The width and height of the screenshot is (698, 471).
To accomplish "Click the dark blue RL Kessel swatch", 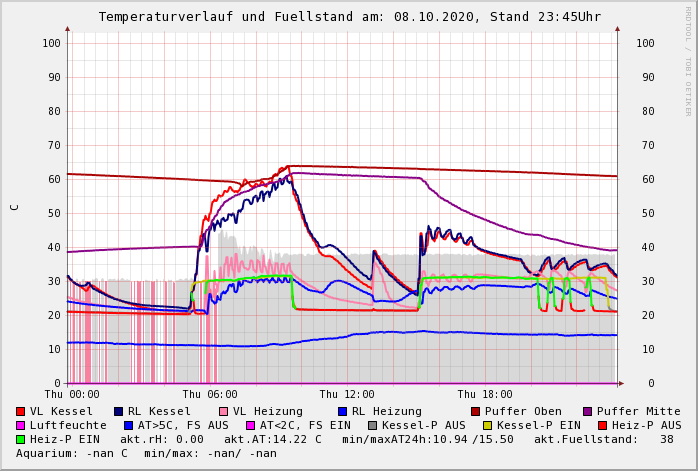I will pos(119,411).
